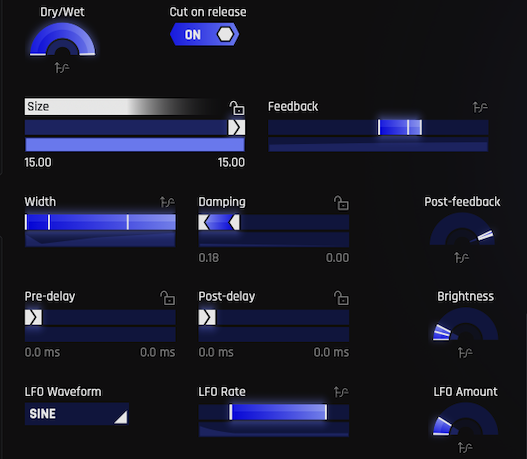Viewport: 527px width, 459px height.
Task: Click the Feedback modulation icon
Action: pos(480,107)
